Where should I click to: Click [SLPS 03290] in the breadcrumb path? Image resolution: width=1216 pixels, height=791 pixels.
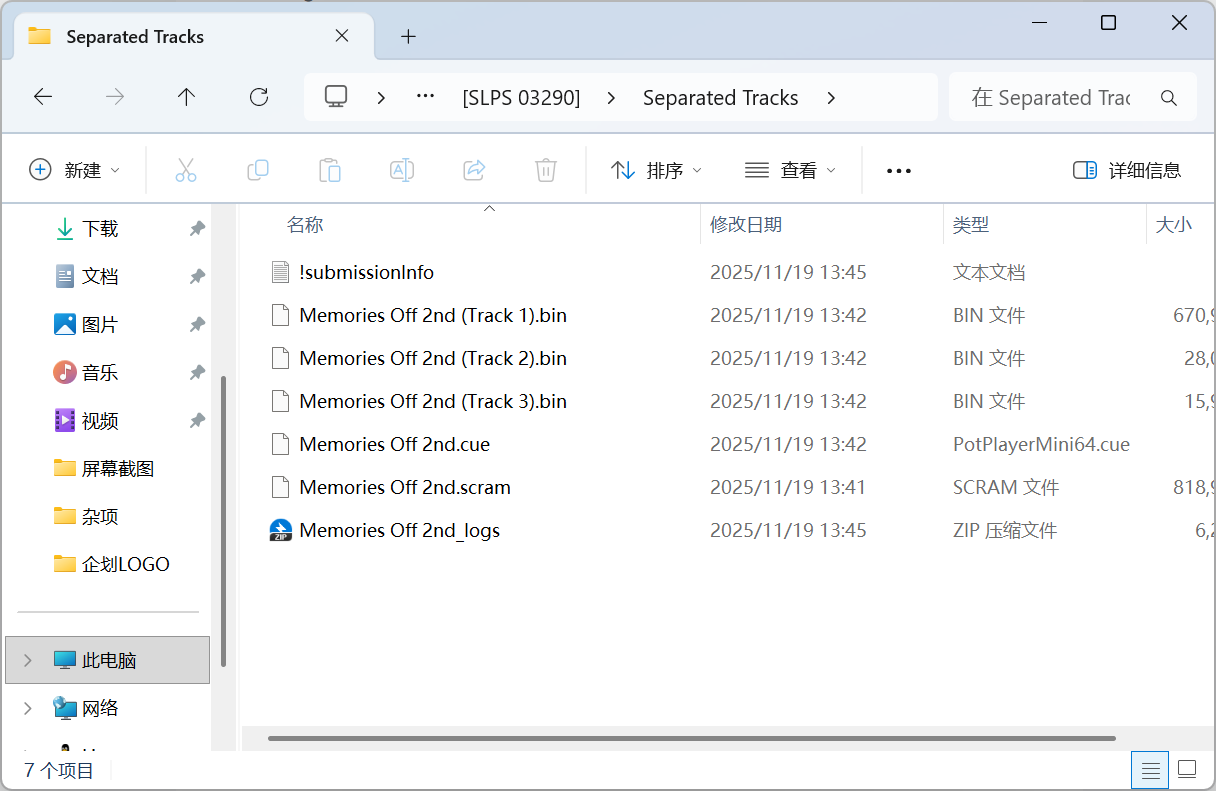click(521, 98)
